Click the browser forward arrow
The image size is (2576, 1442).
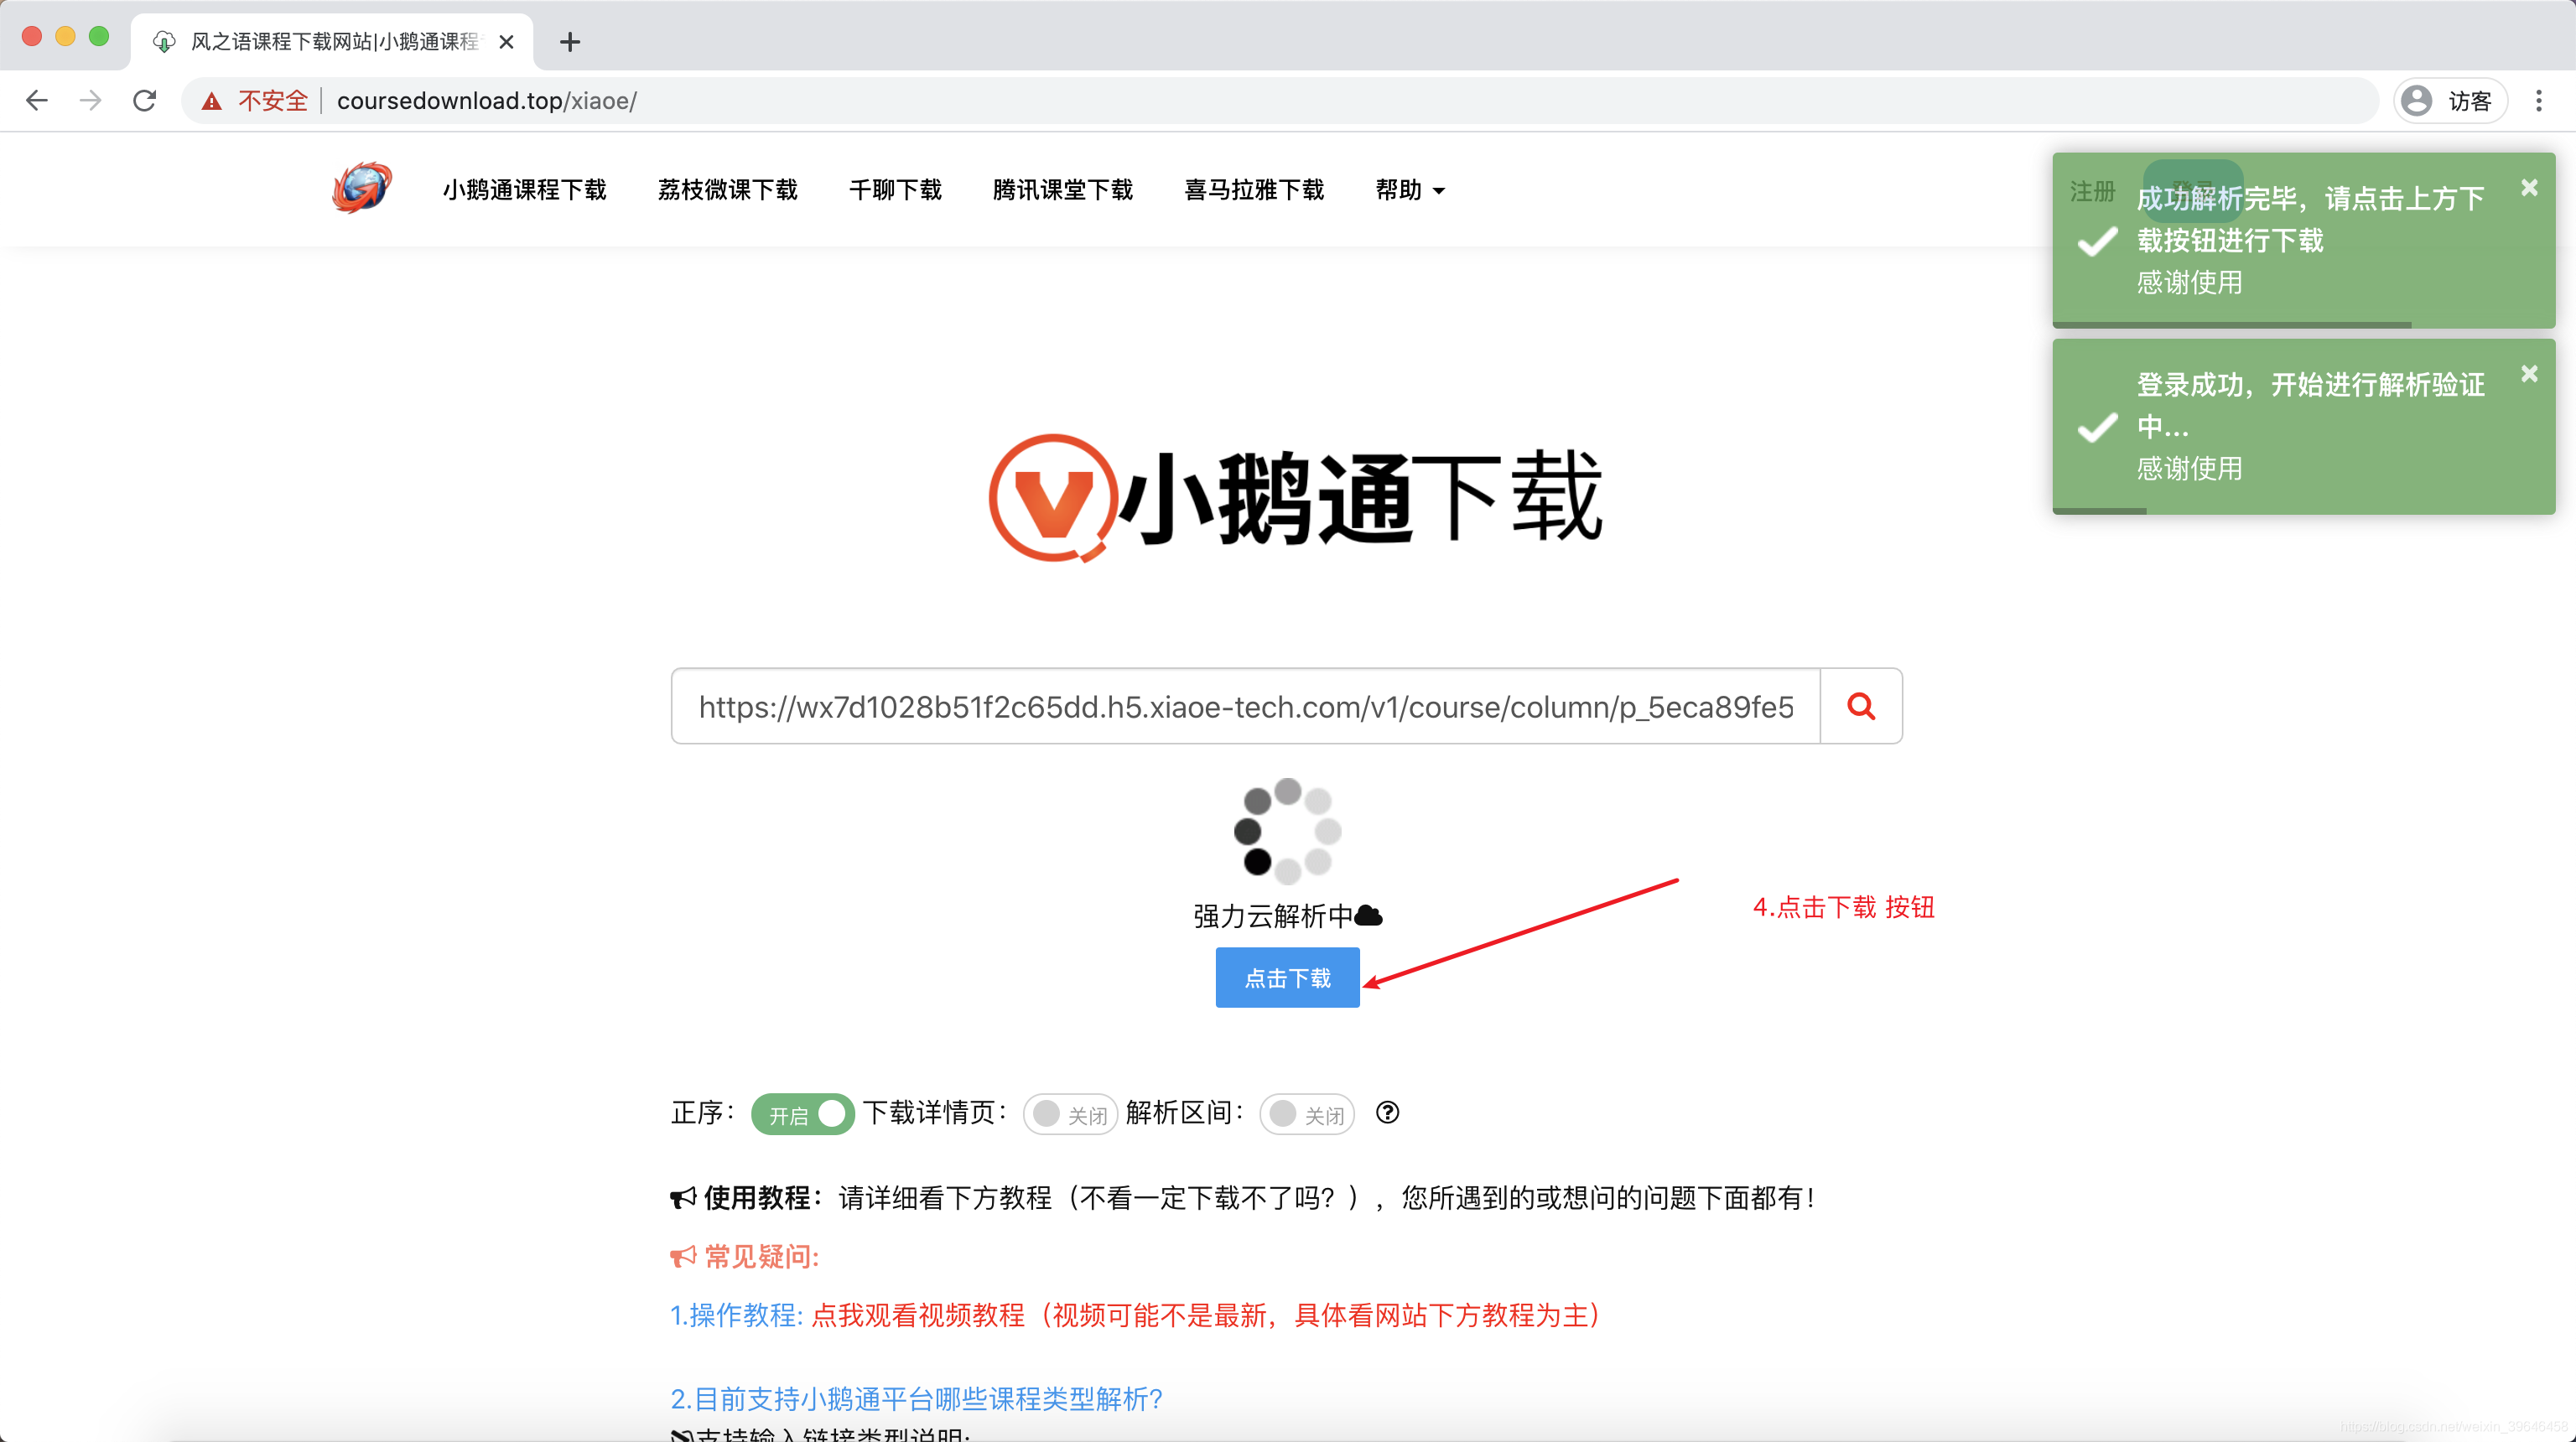click(x=91, y=100)
